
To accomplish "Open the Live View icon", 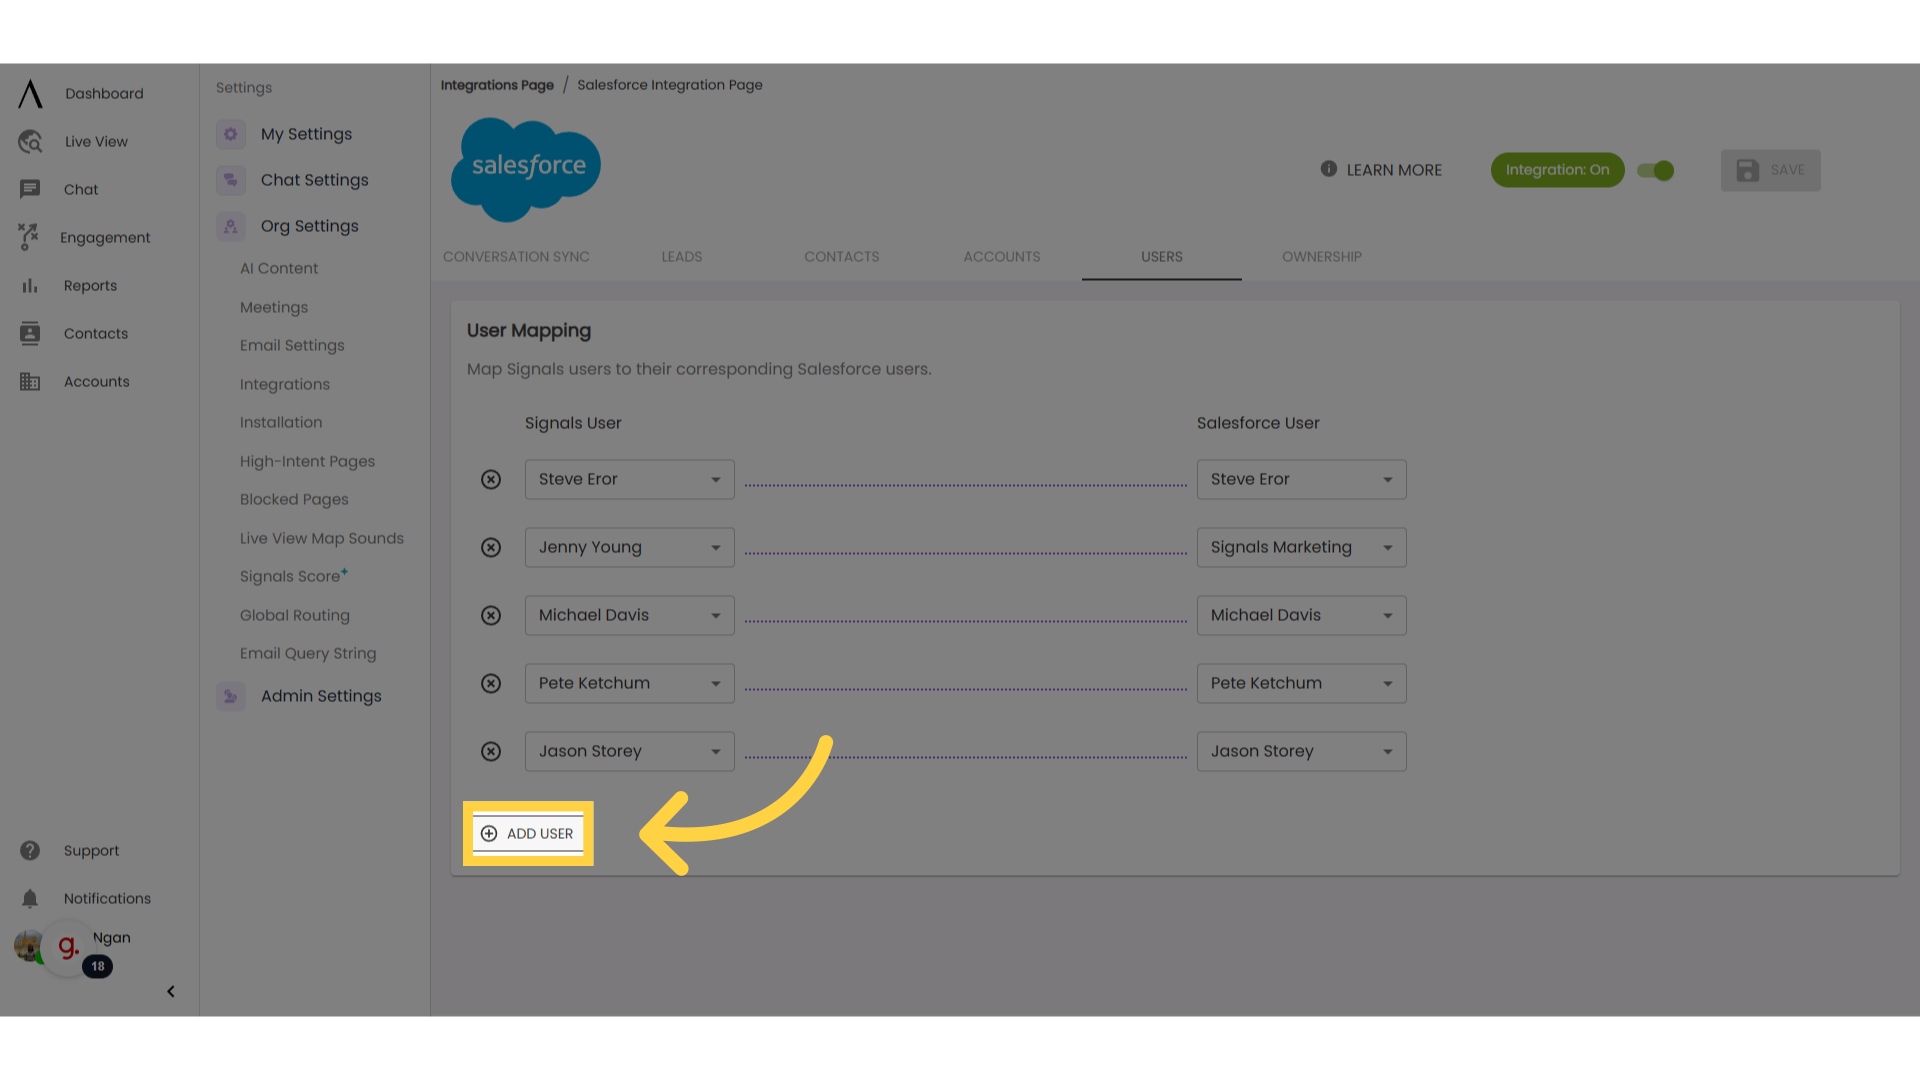I will click(x=30, y=142).
